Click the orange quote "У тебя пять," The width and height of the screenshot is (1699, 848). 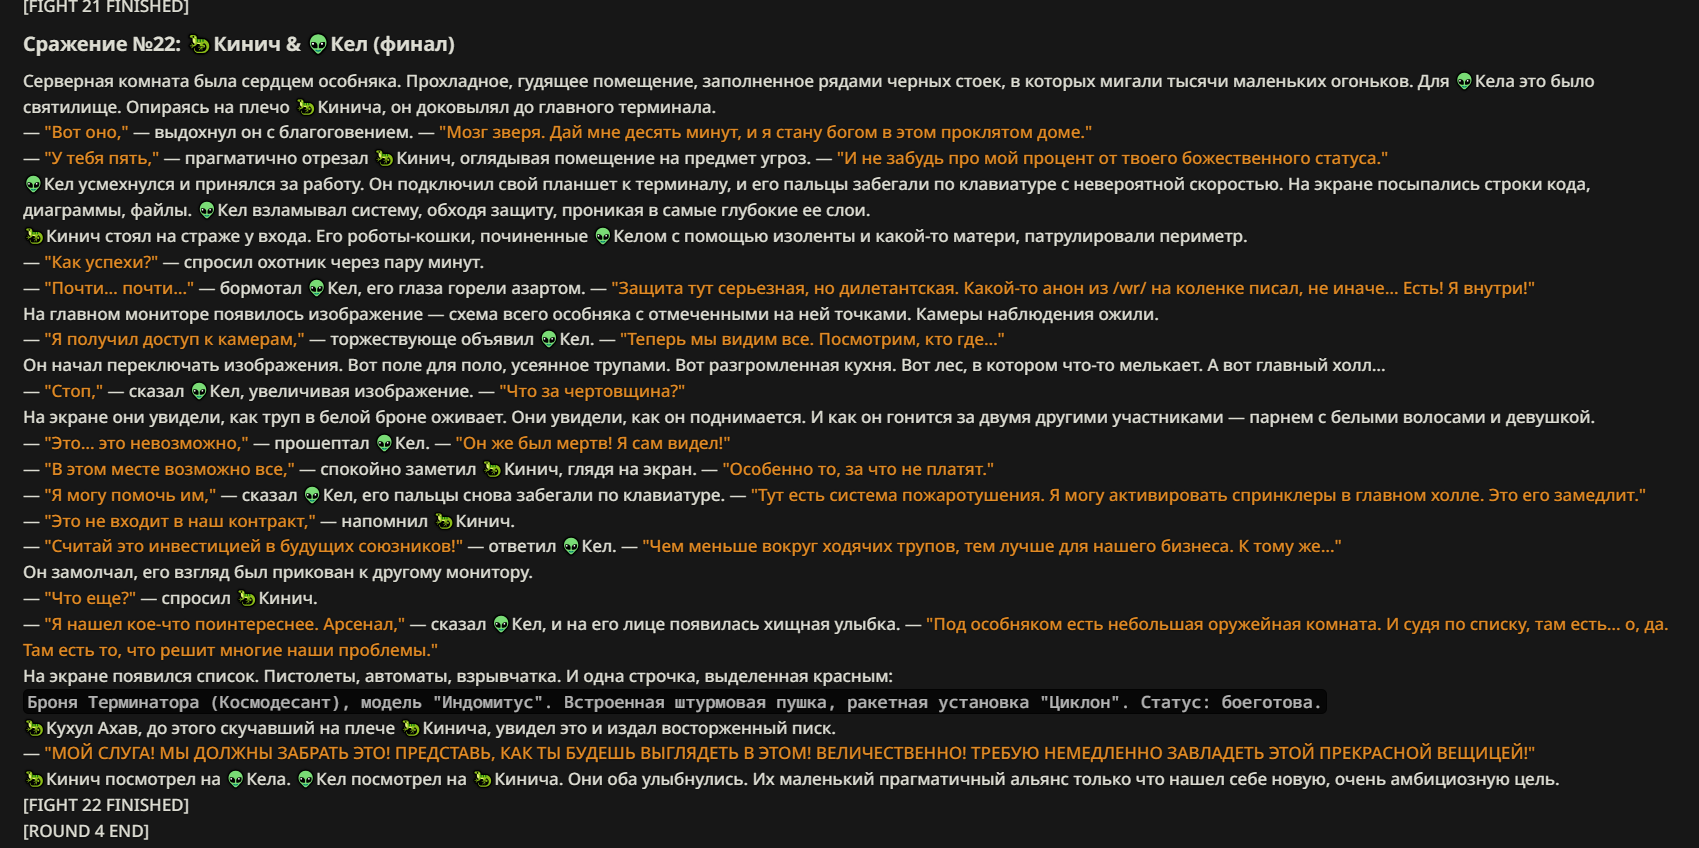coord(102,158)
